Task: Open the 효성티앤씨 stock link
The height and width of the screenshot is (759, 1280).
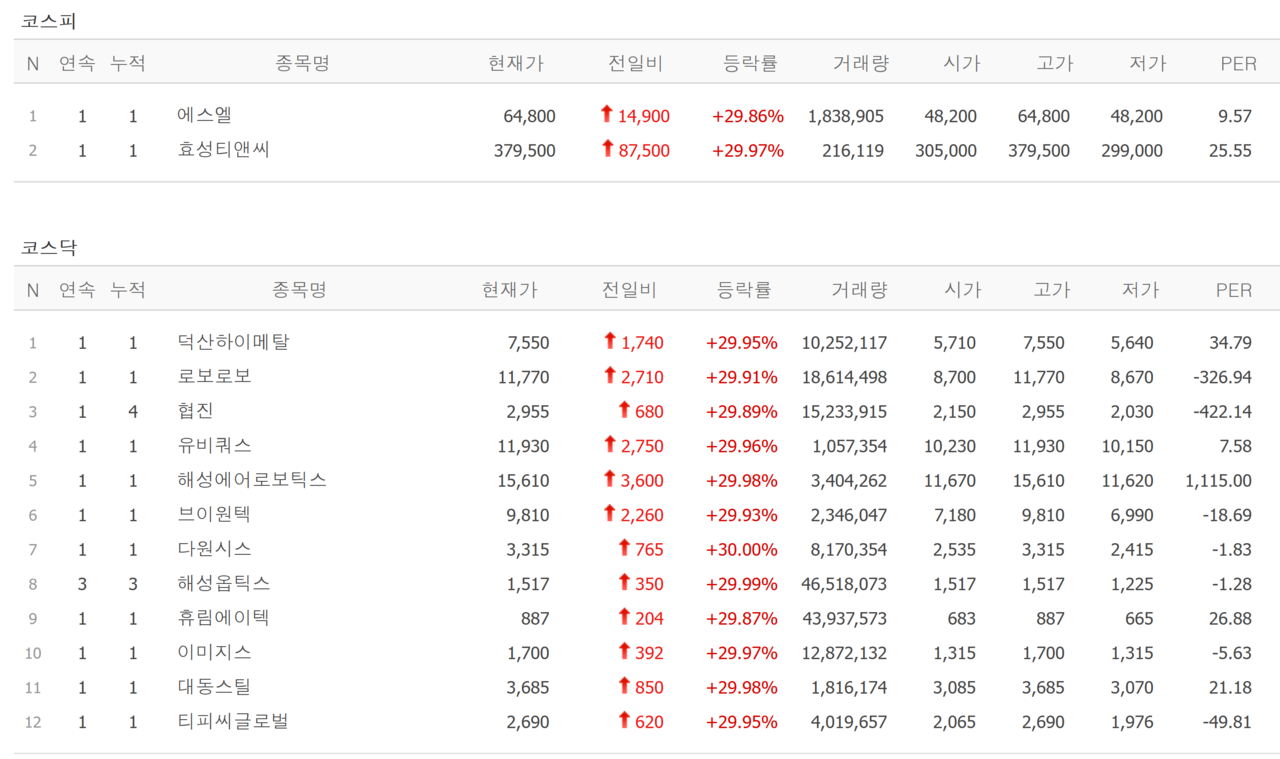Action: tap(223, 150)
